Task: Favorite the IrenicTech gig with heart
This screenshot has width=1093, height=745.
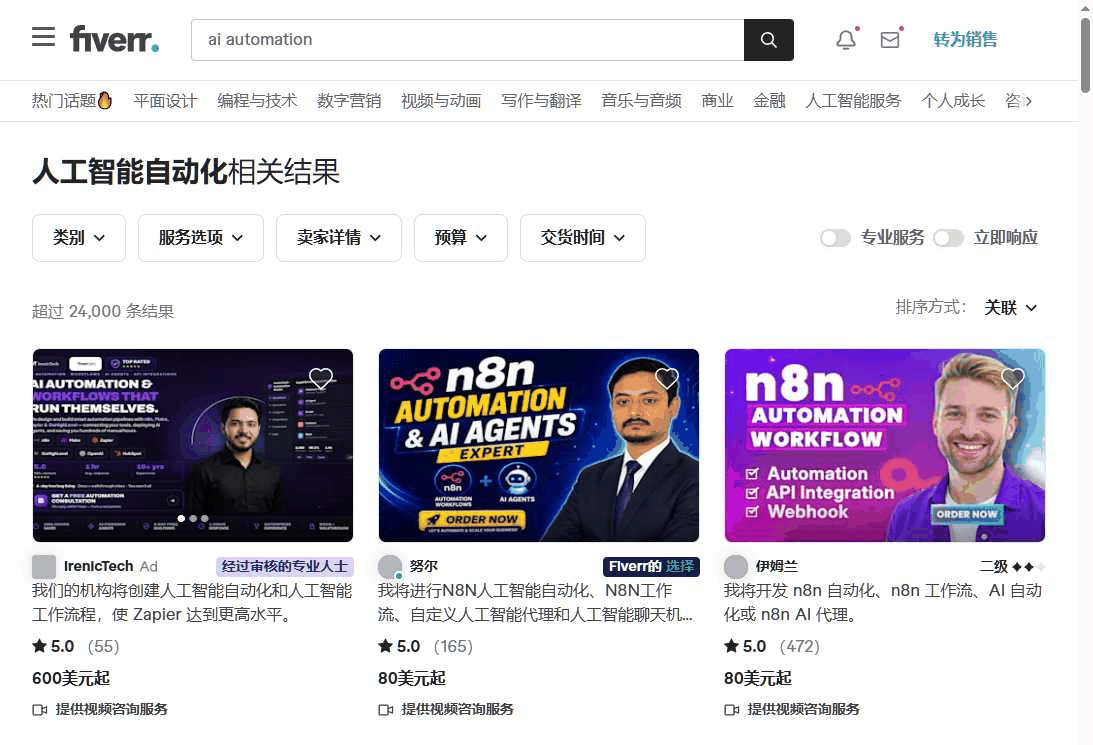Action: pos(321,378)
